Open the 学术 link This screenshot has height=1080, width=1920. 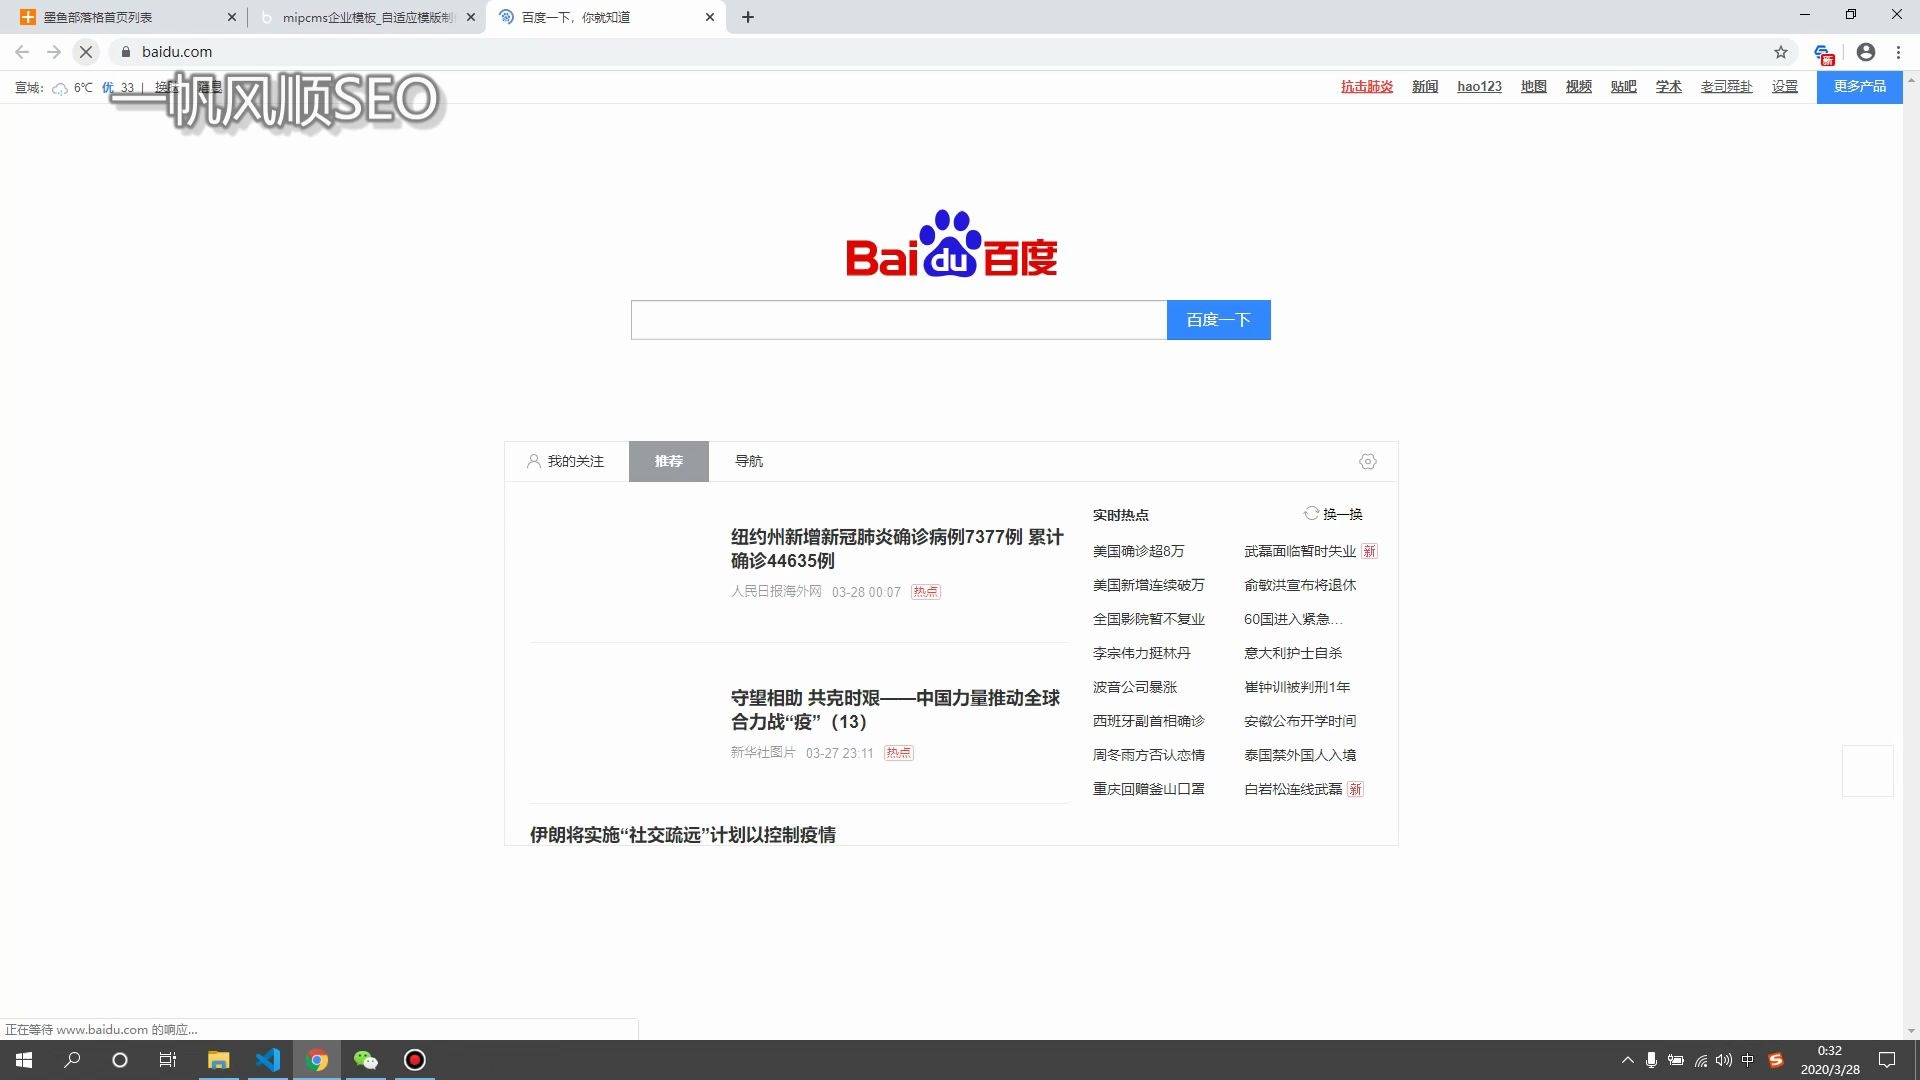1669,87
